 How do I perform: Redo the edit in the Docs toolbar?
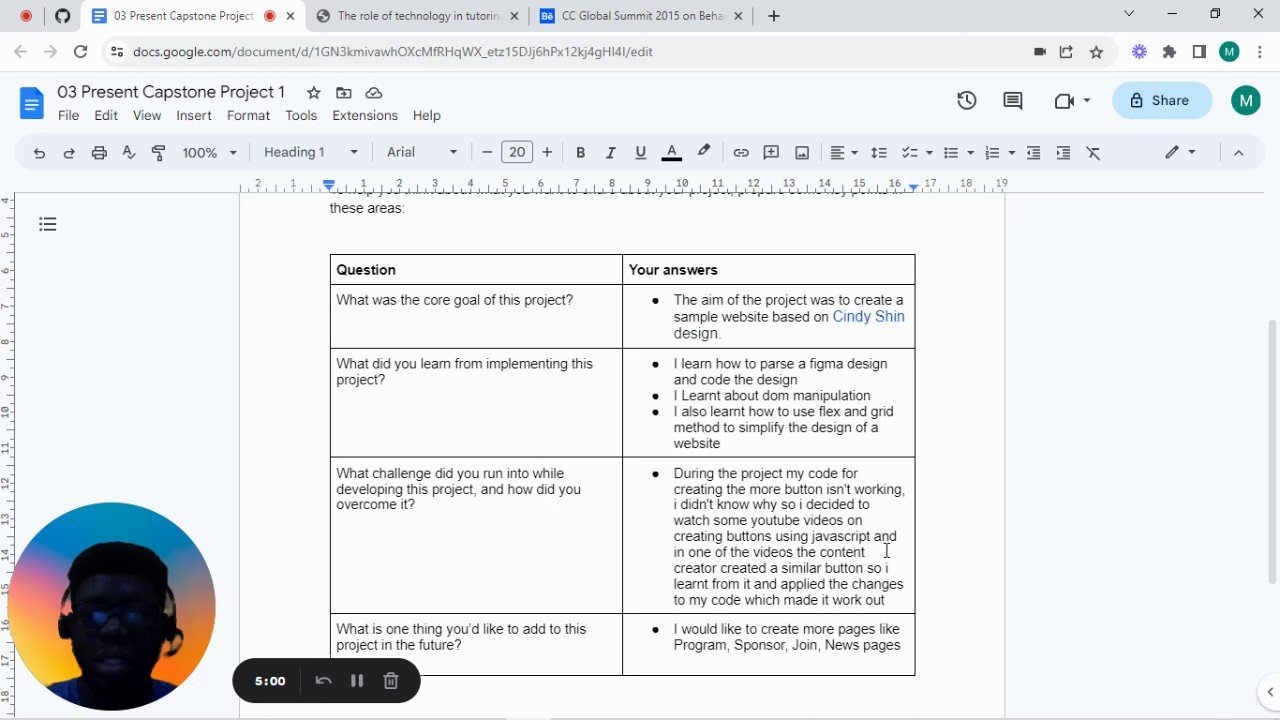(69, 153)
